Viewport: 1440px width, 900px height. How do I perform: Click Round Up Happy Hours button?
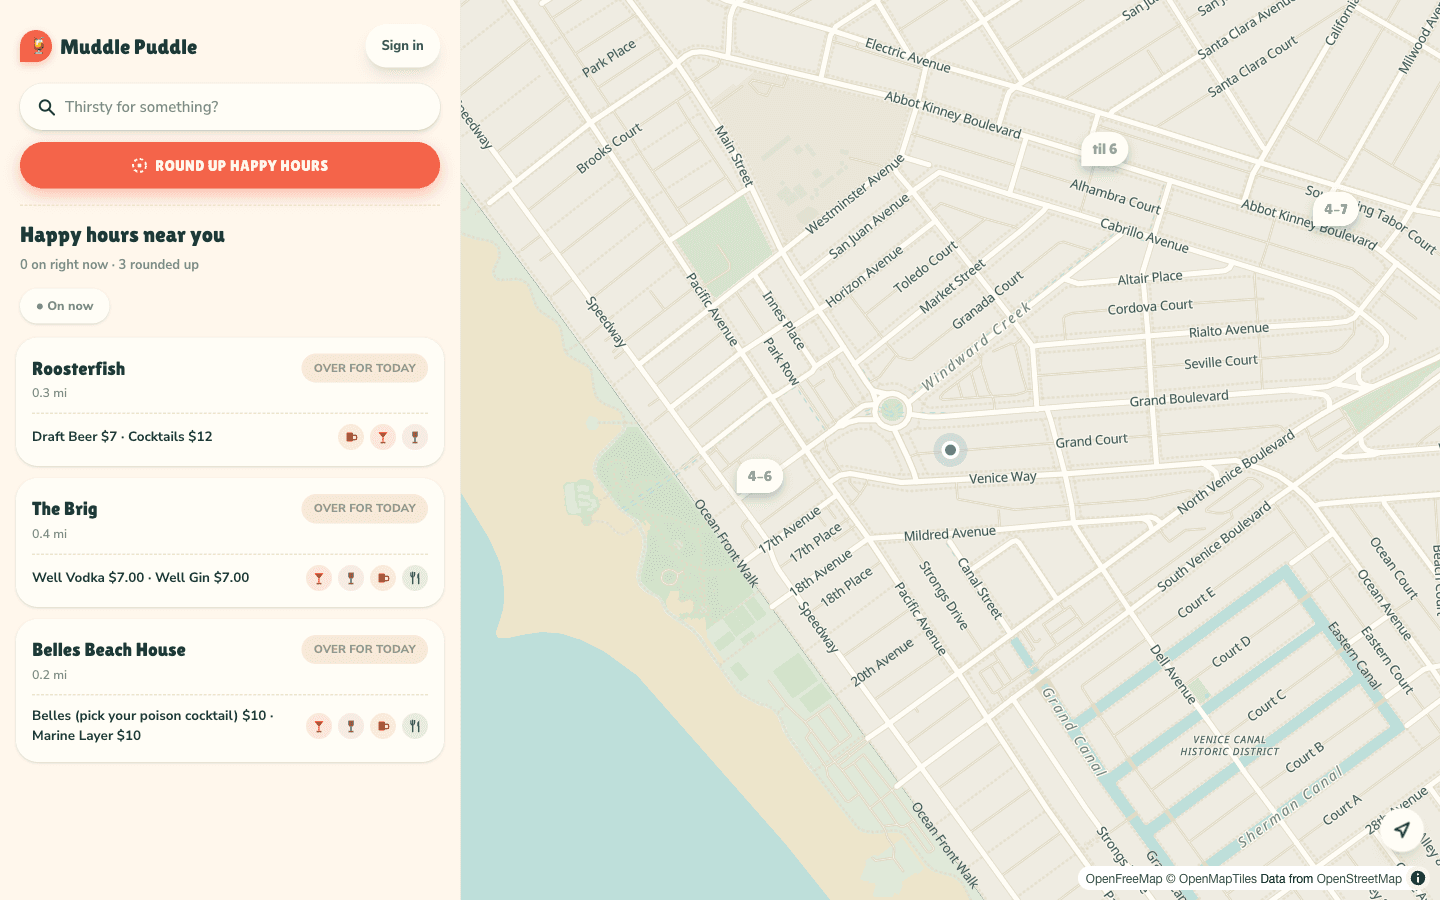click(x=230, y=165)
